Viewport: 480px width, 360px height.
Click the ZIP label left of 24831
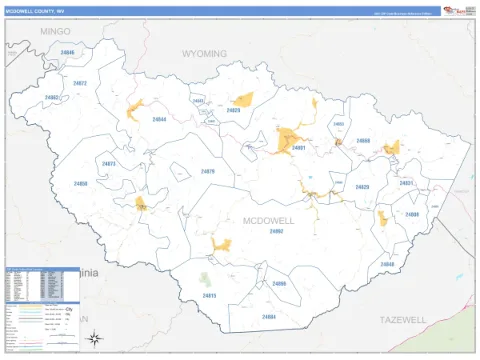(362, 187)
